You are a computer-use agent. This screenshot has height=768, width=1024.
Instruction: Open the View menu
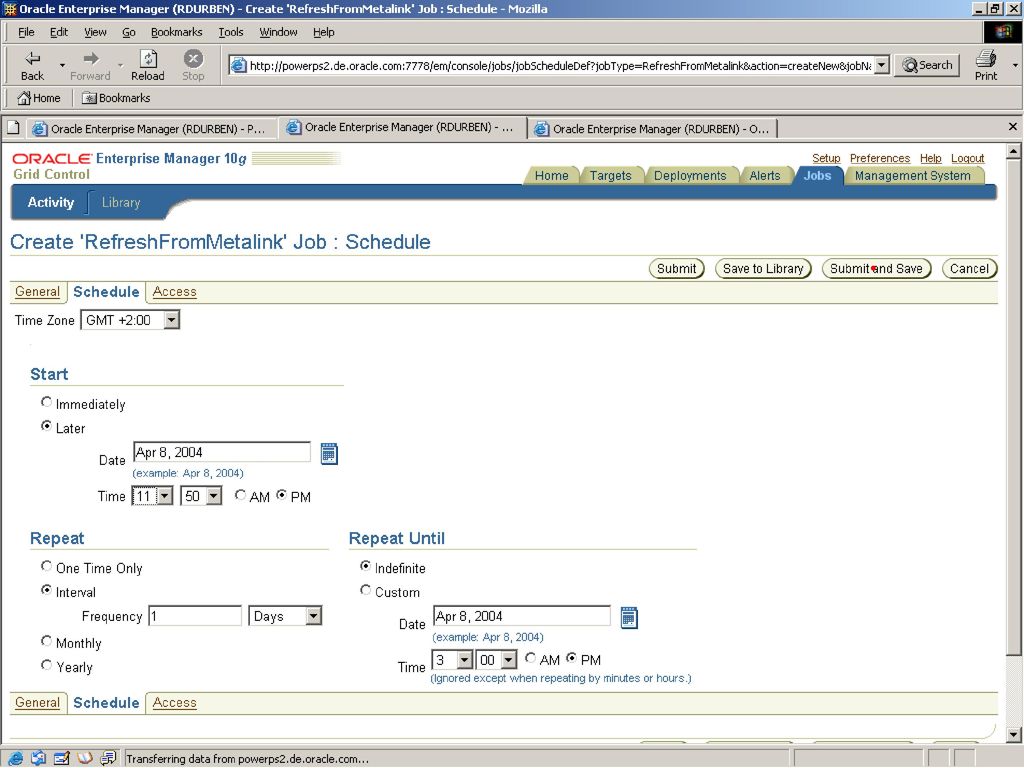pyautogui.click(x=95, y=32)
